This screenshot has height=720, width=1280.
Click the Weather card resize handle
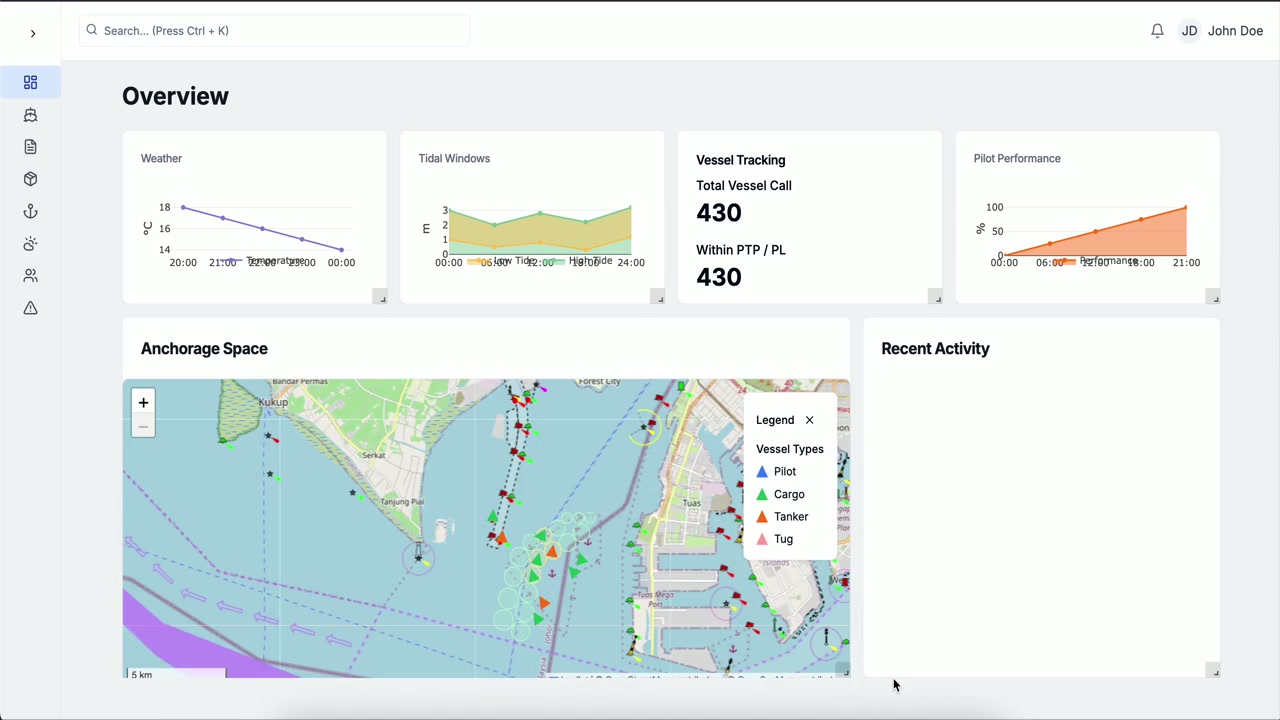coord(380,297)
